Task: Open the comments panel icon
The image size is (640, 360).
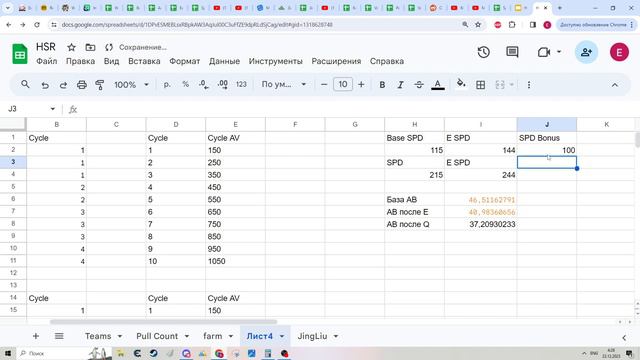Action: click(512, 52)
